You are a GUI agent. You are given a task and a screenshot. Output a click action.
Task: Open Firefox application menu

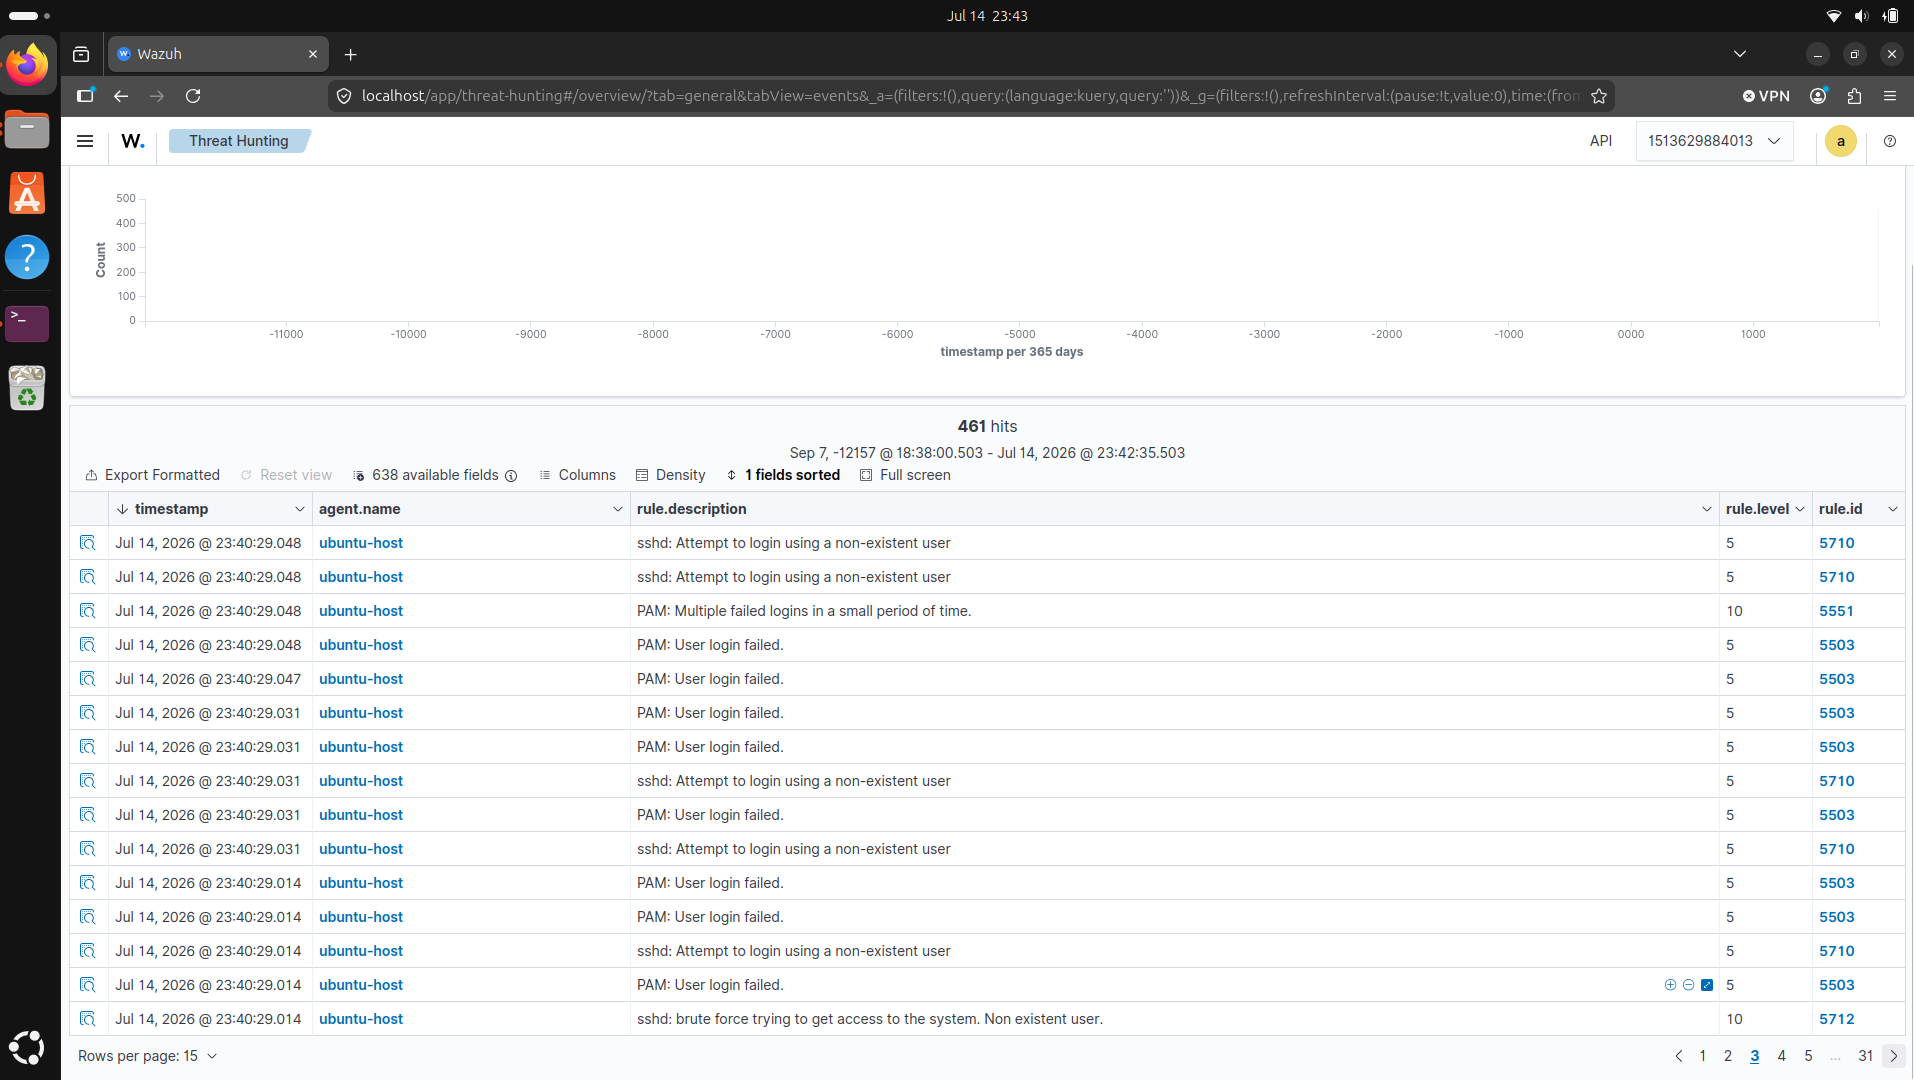click(x=1890, y=96)
